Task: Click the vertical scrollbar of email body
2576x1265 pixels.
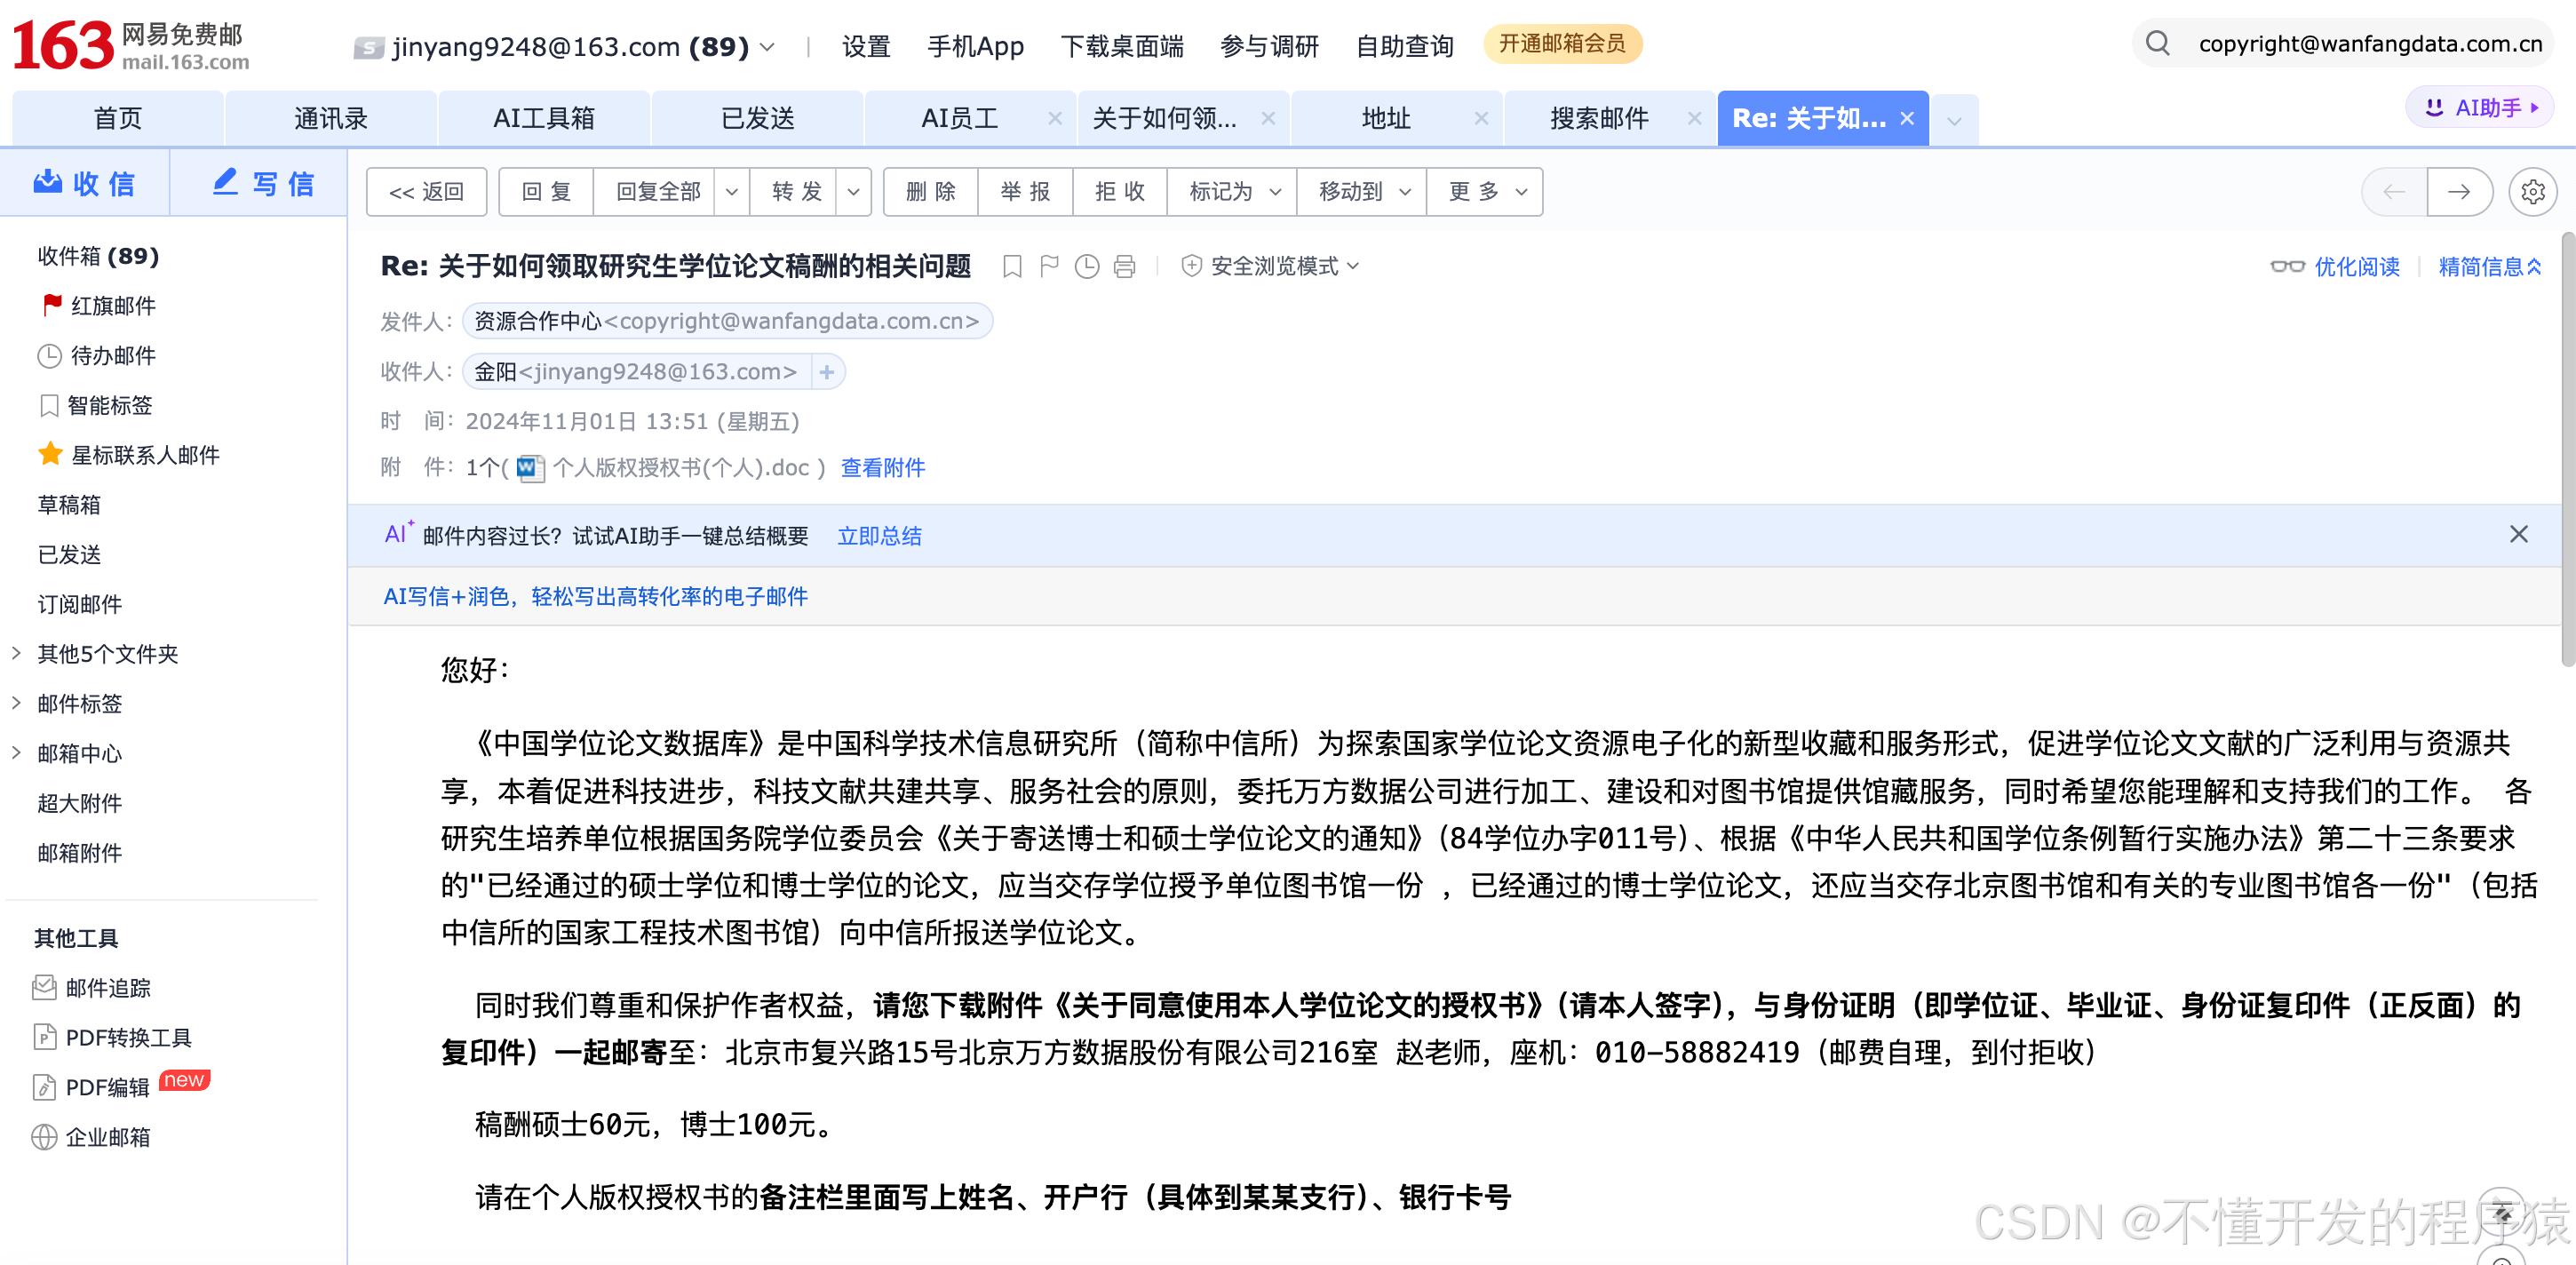Action: [x=2566, y=450]
